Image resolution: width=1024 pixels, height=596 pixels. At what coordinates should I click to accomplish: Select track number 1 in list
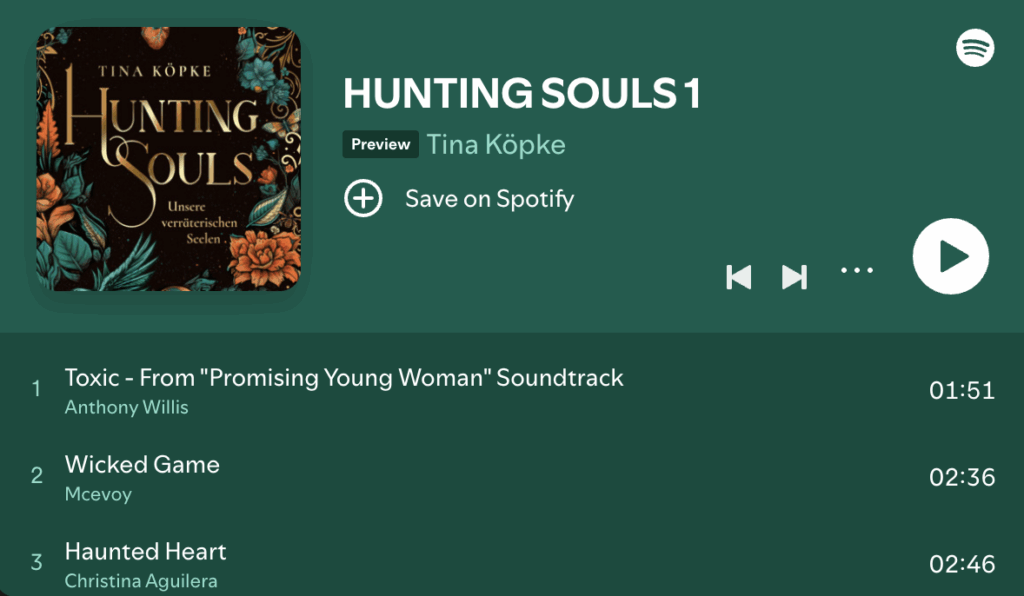point(37,389)
